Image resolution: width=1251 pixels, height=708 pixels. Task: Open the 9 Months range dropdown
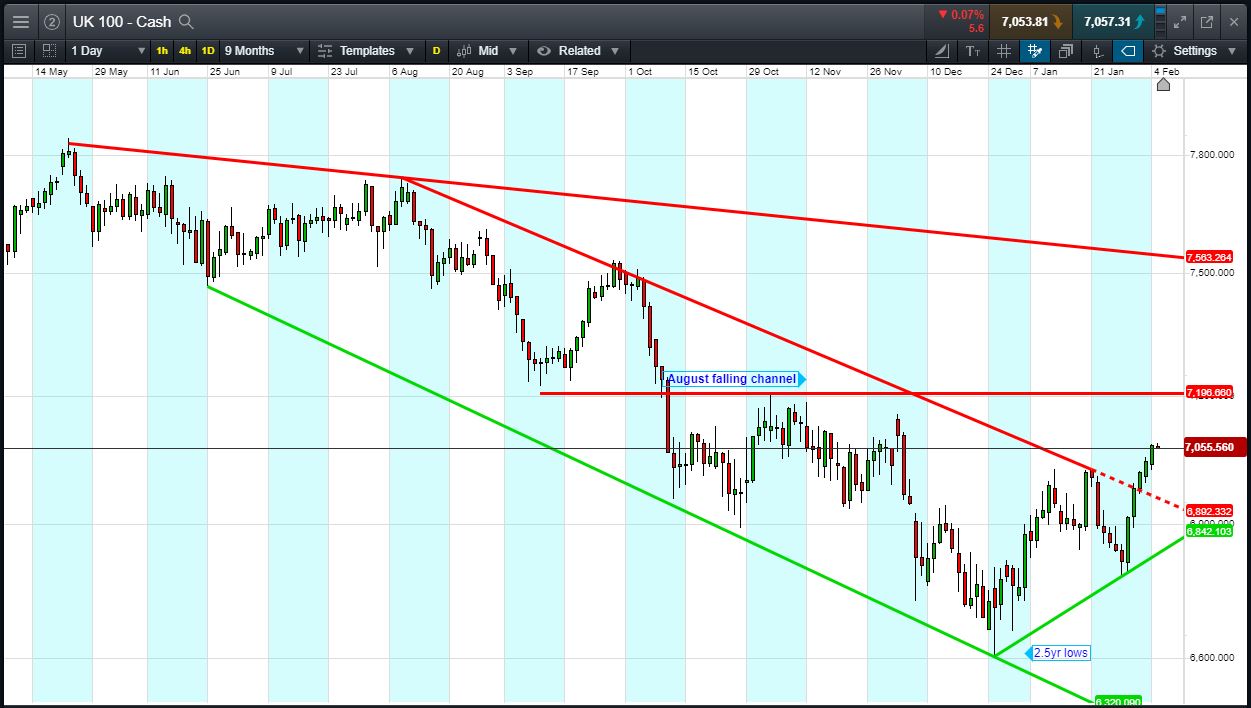(x=264, y=50)
